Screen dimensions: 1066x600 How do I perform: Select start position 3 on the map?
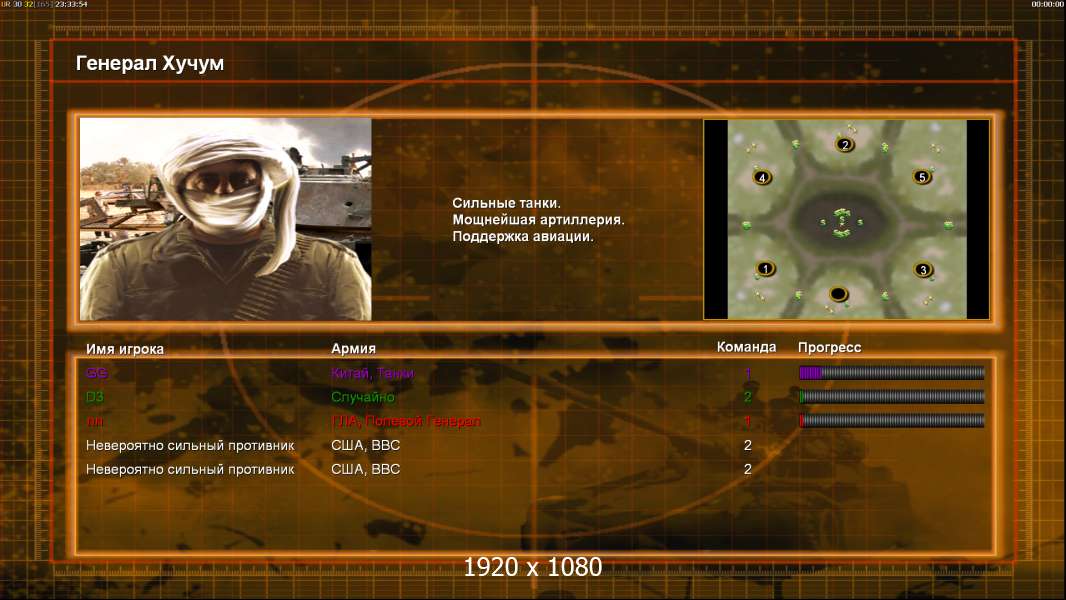point(923,270)
